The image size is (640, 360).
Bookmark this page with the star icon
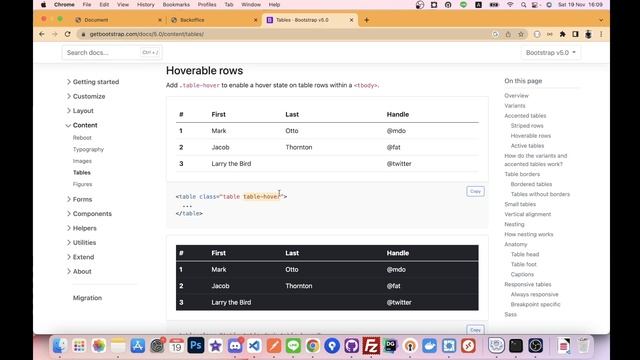click(521, 34)
